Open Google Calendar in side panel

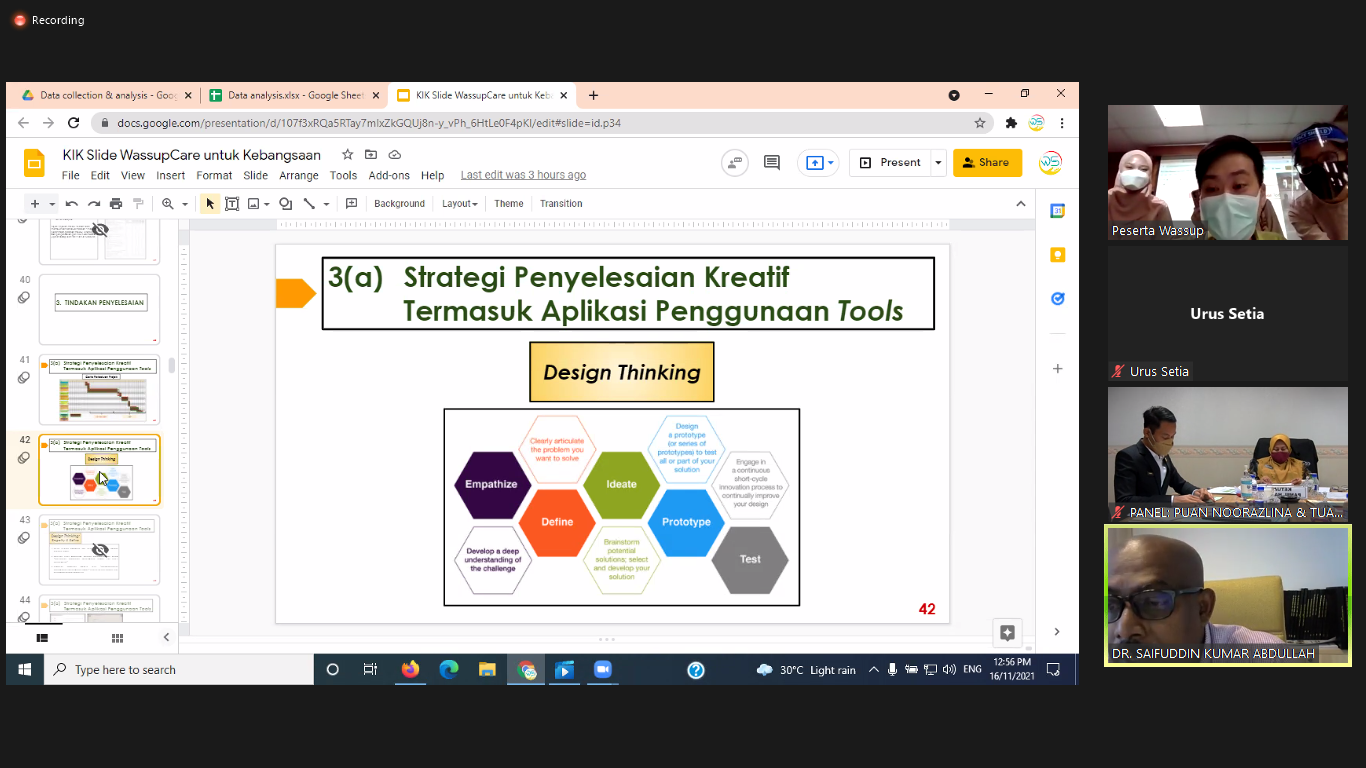pyautogui.click(x=1057, y=211)
